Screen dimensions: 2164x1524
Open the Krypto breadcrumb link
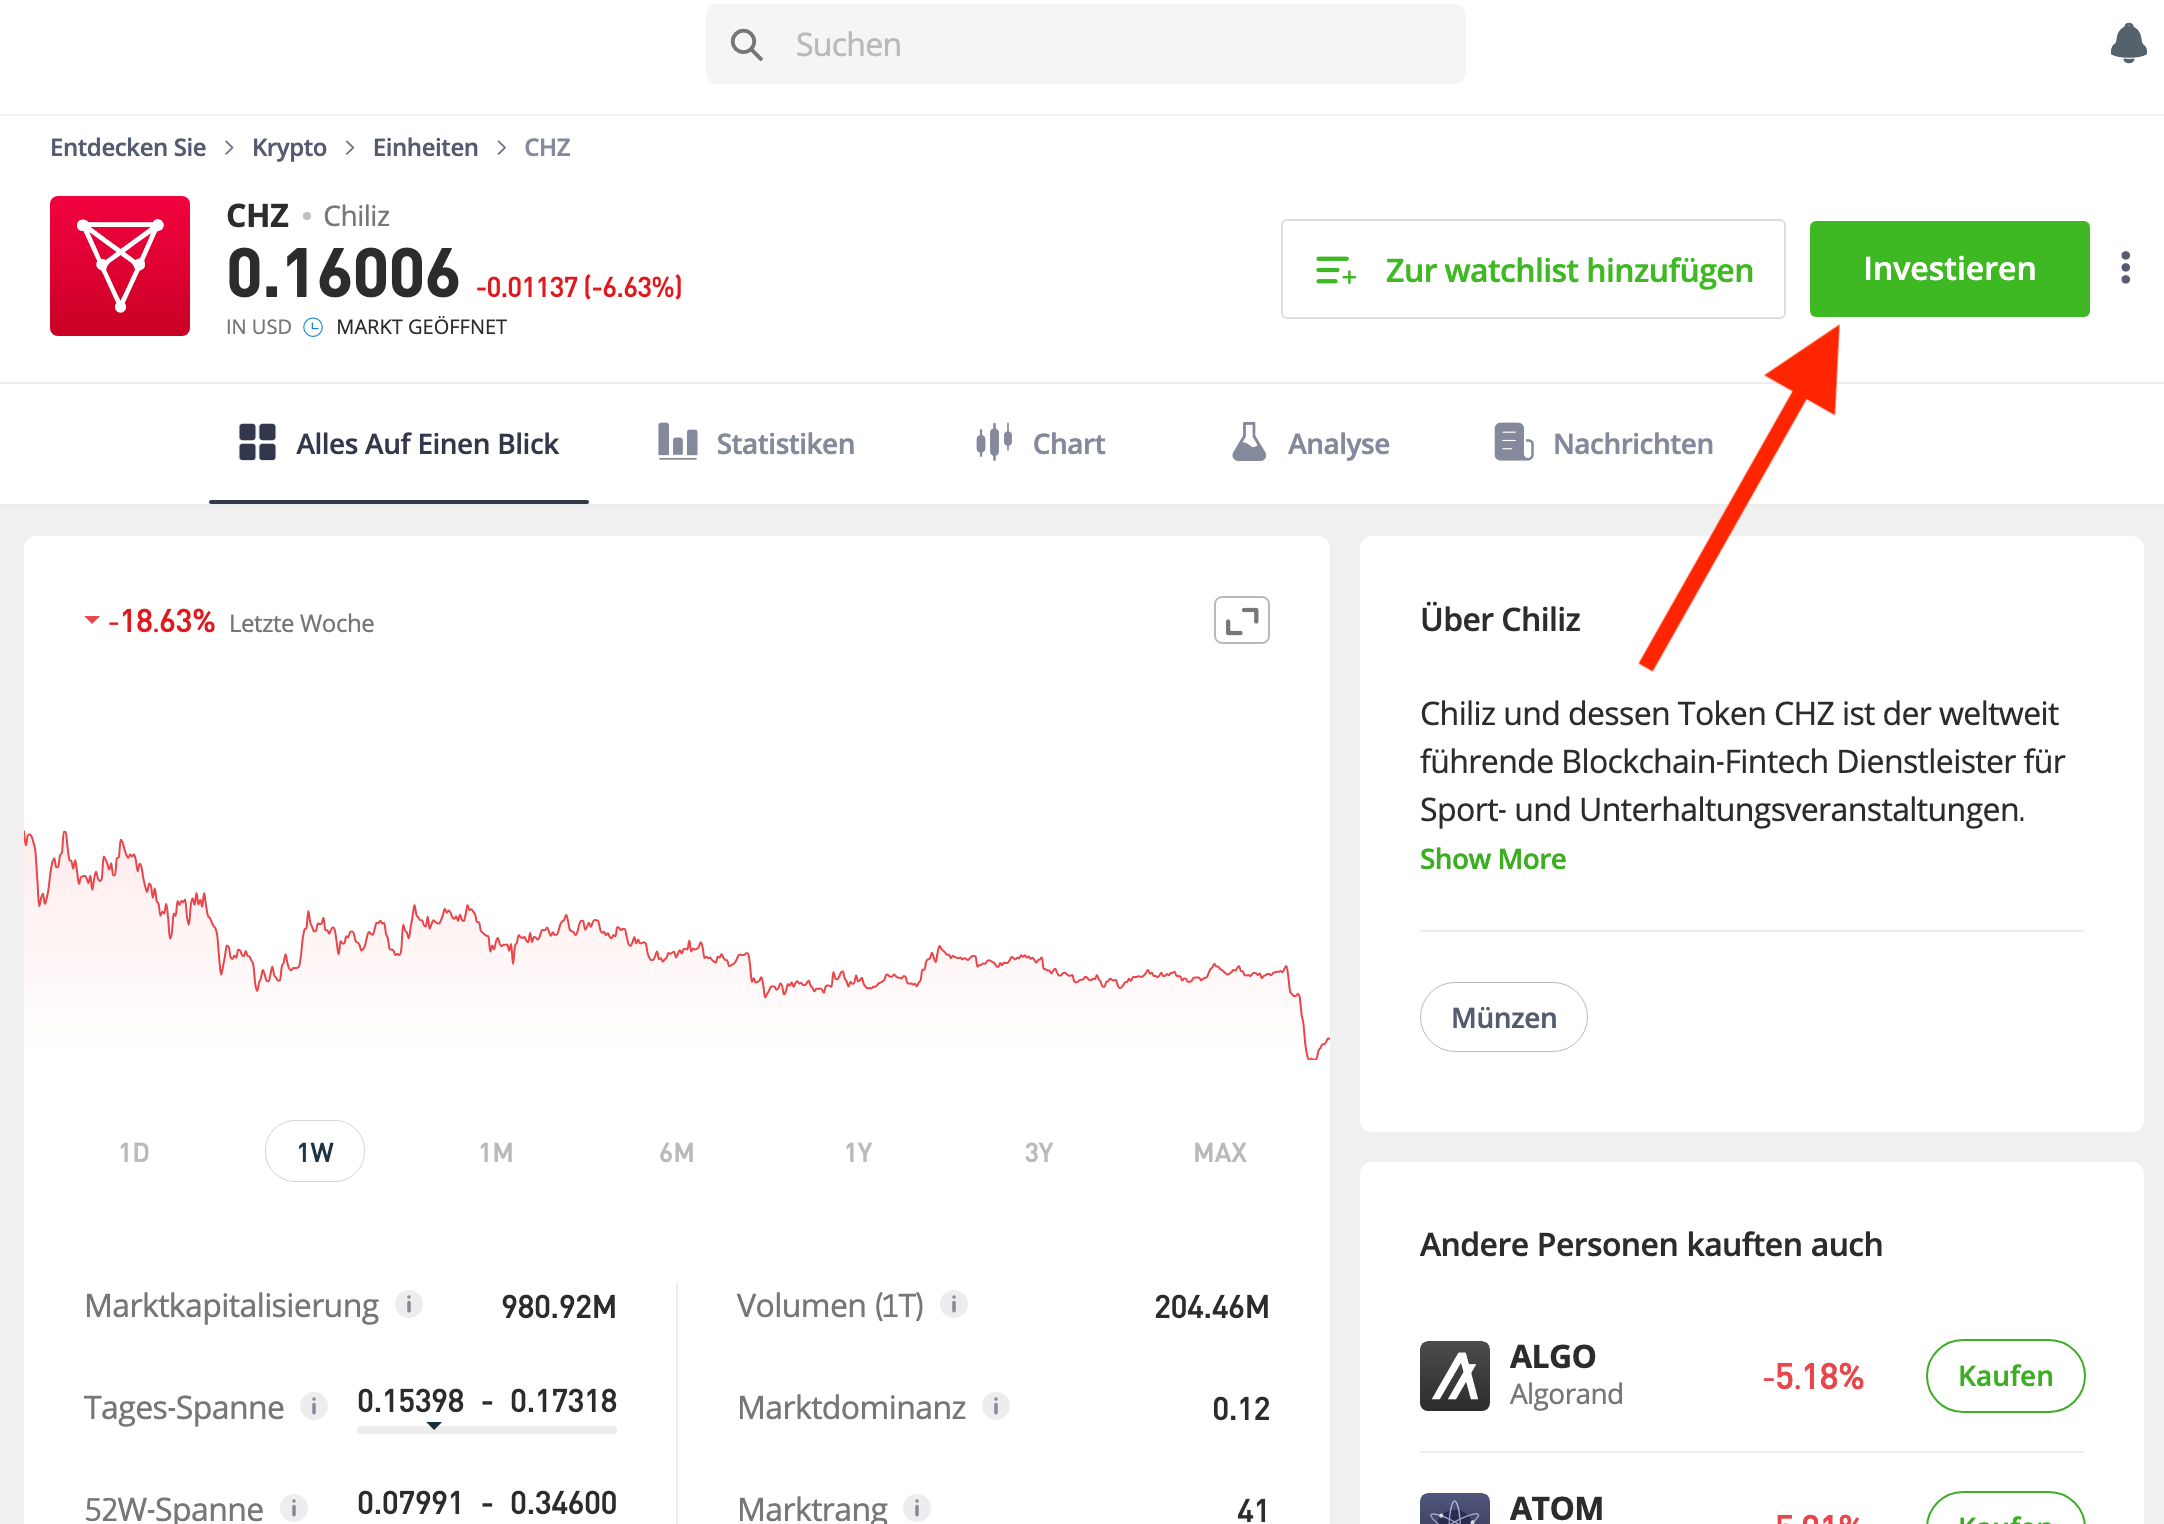(289, 148)
